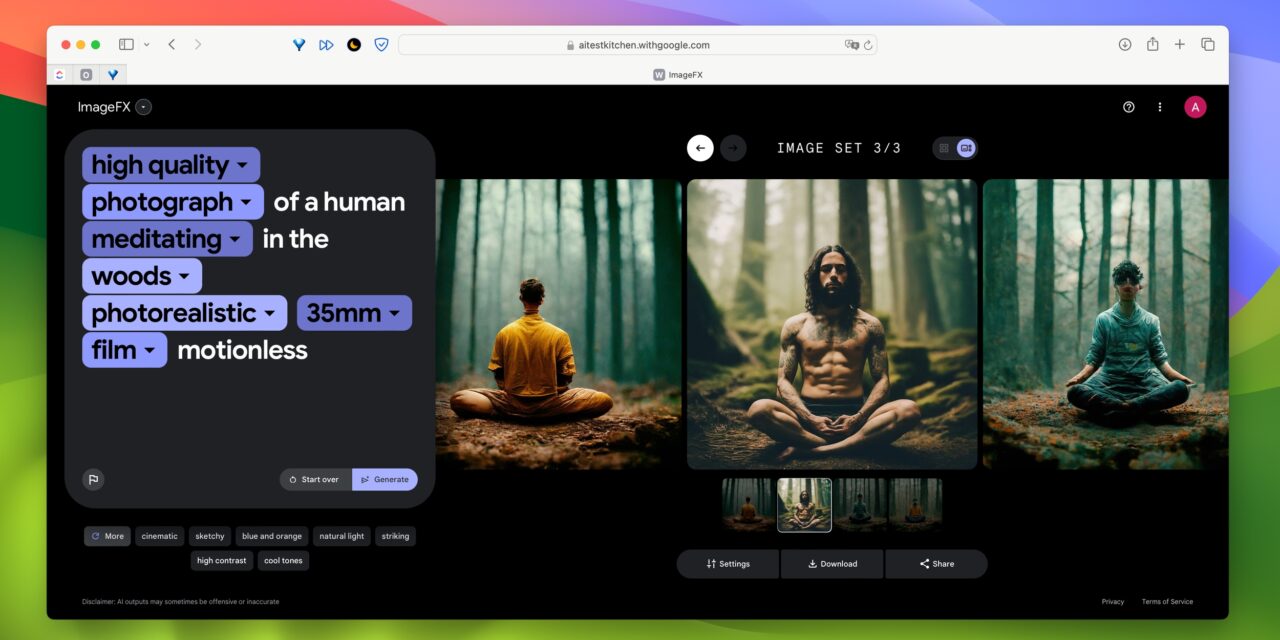Toggle the cinematic style chip
1280x640 pixels.
159,536
